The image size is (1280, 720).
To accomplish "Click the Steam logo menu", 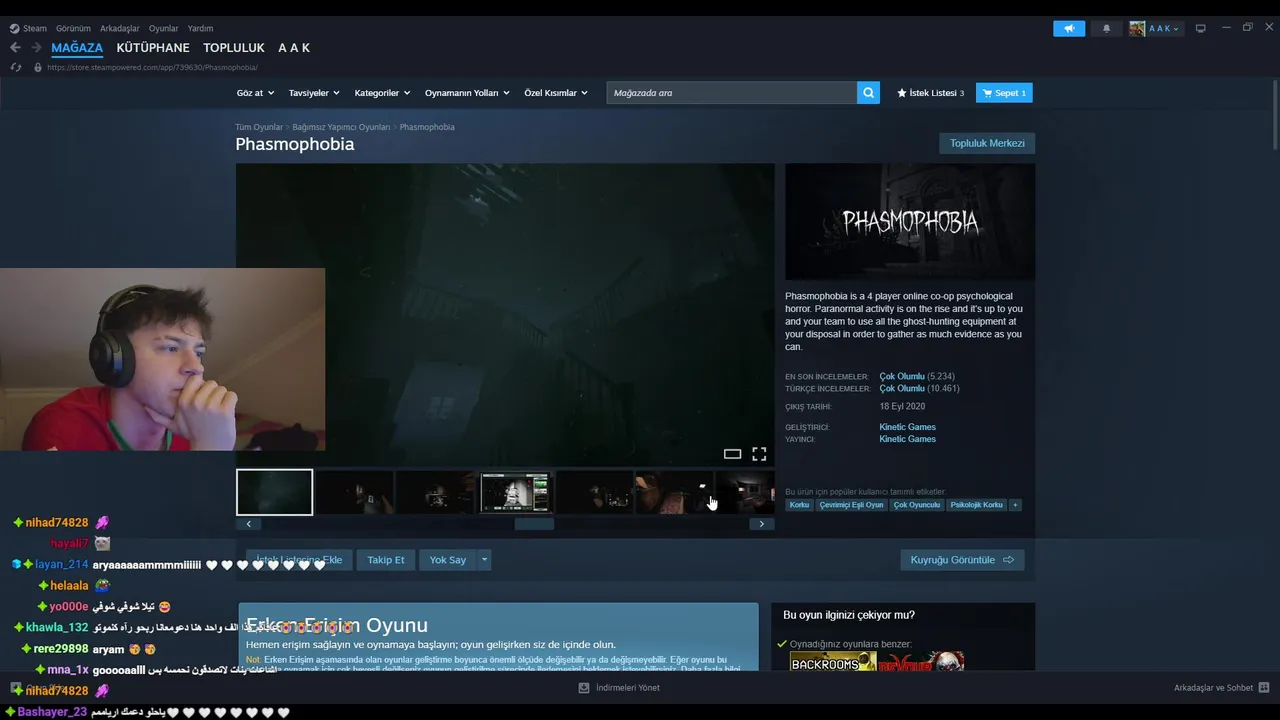I will pos(28,28).
